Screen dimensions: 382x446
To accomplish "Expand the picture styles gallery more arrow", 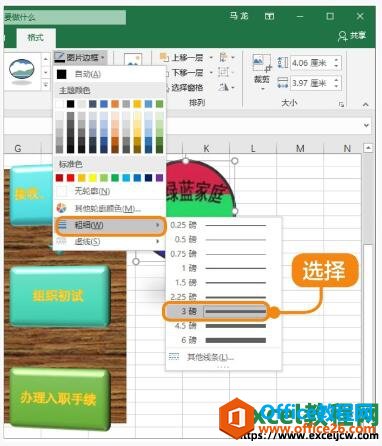I will (x=46, y=85).
